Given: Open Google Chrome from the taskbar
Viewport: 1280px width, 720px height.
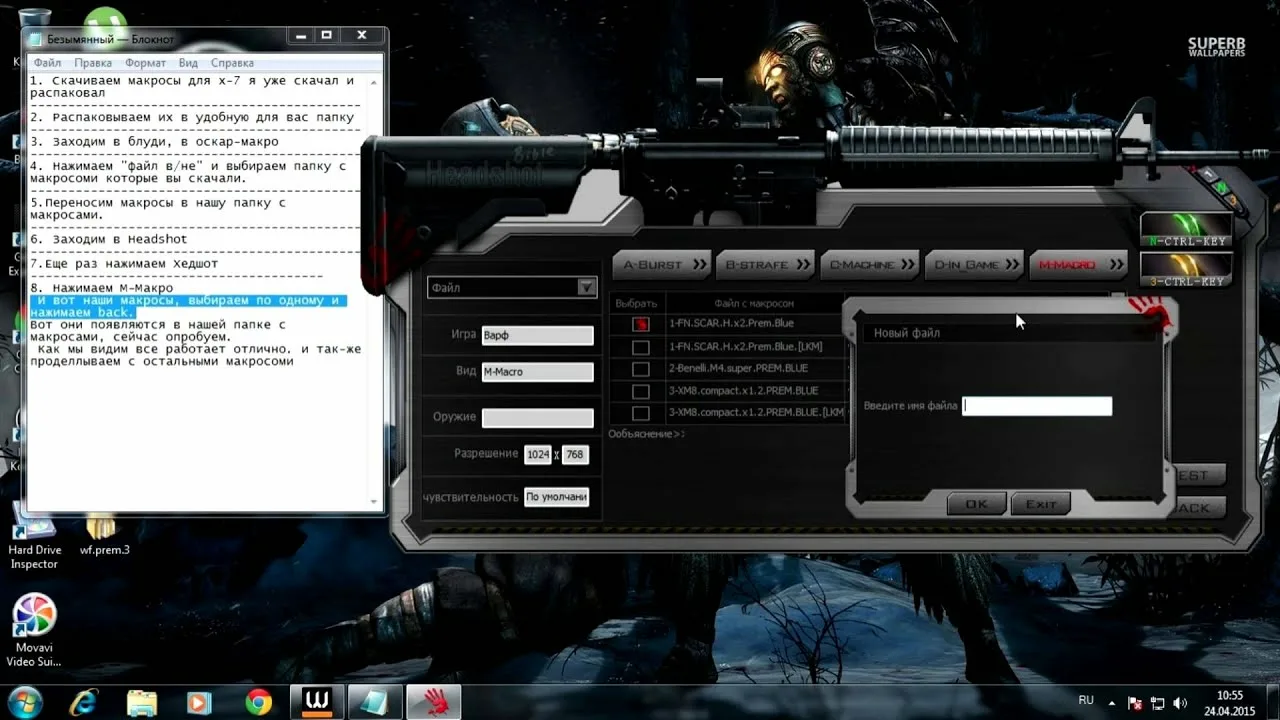Looking at the screenshot, I should pos(258,703).
